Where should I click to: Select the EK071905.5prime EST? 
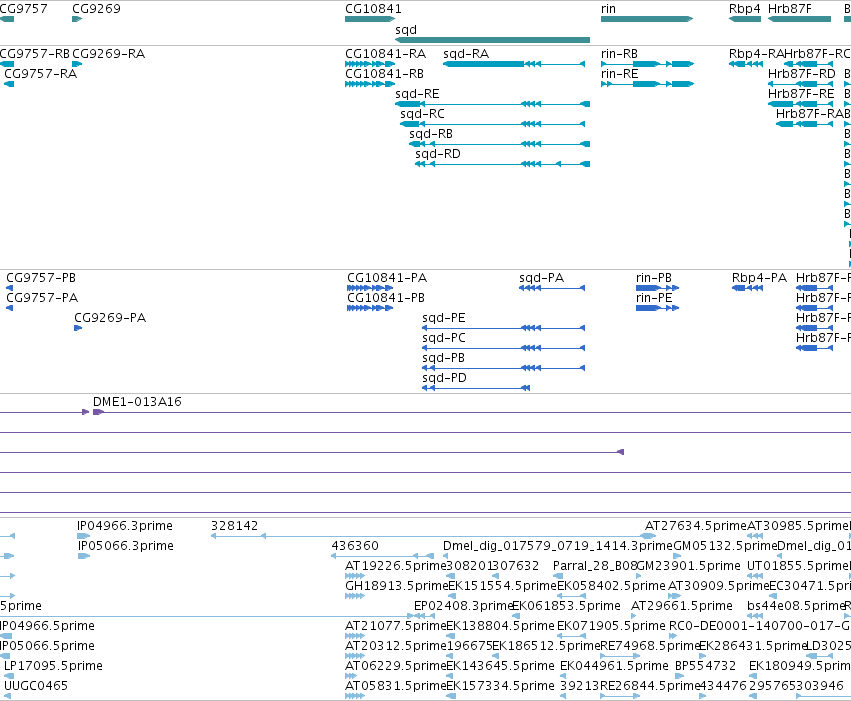click(x=571, y=636)
